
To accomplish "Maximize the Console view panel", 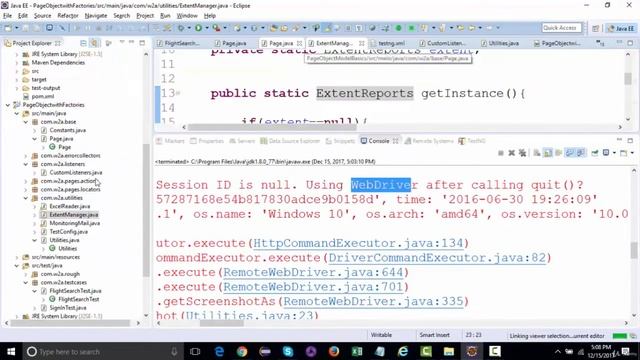I will point(630,140).
